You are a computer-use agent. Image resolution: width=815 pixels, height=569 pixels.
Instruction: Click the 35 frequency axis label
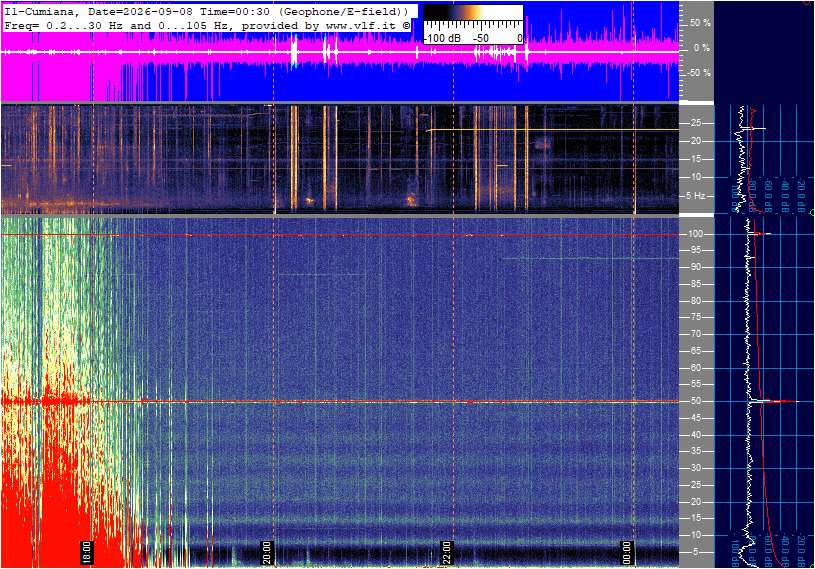(695, 452)
